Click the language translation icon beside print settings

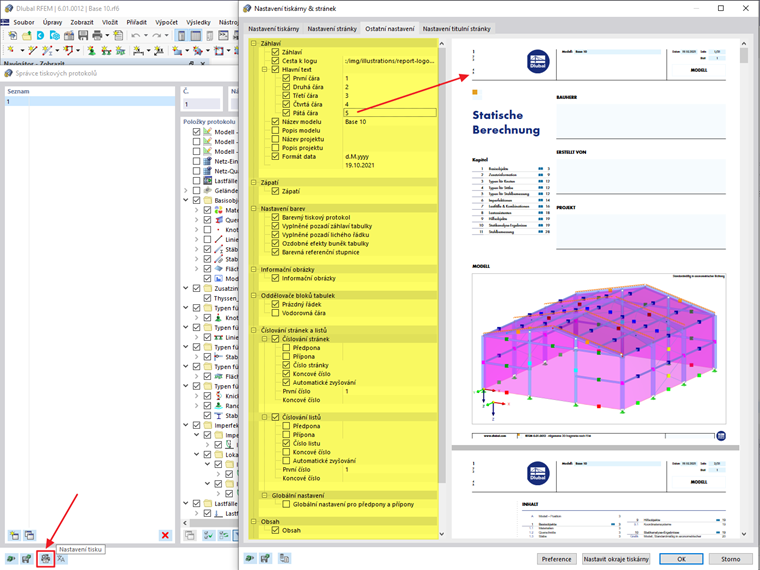click(x=61, y=559)
